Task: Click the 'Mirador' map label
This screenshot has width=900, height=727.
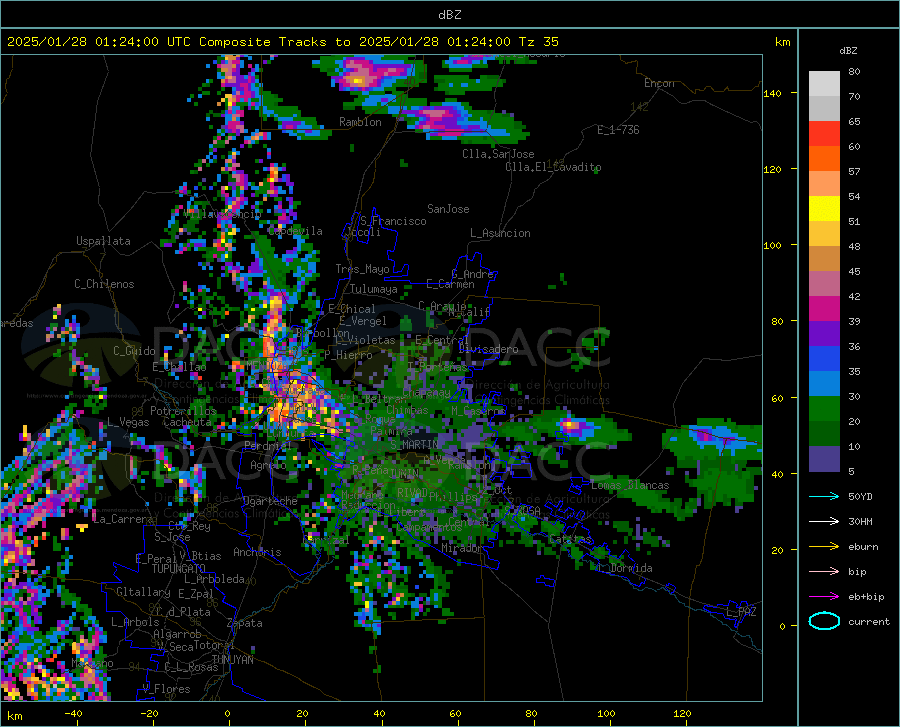Action: [462, 549]
